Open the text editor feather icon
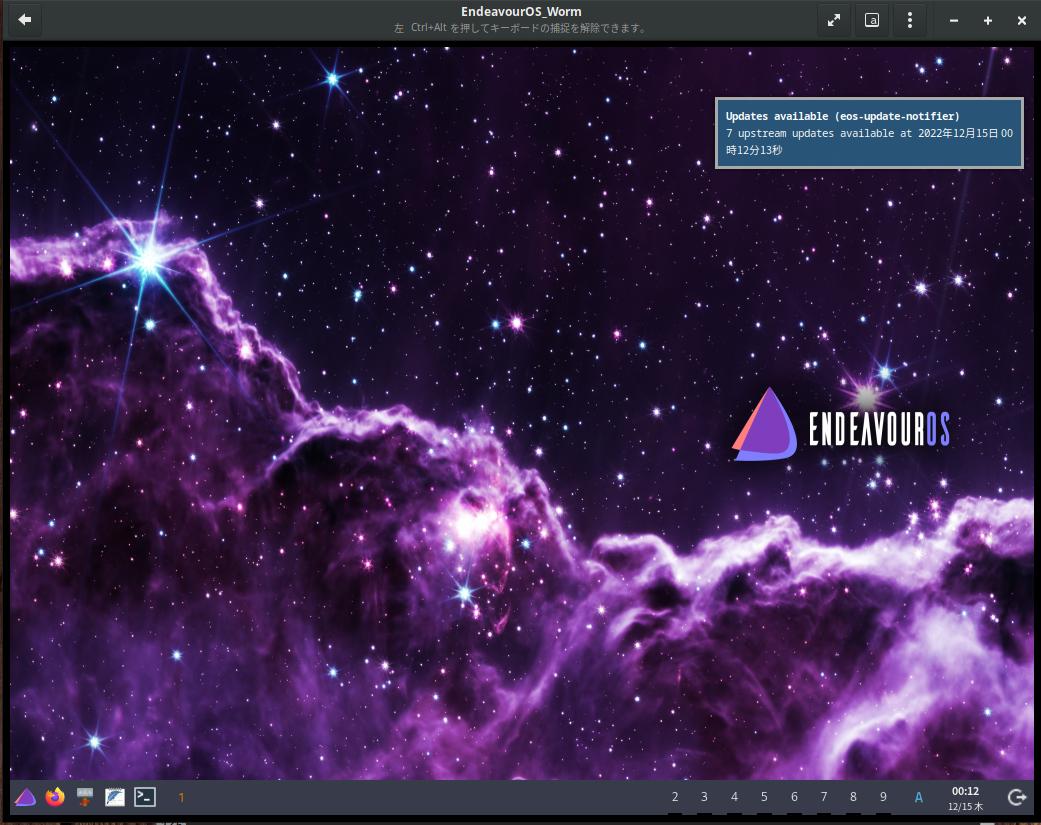Image resolution: width=1041 pixels, height=825 pixels. pyautogui.click(x=115, y=796)
